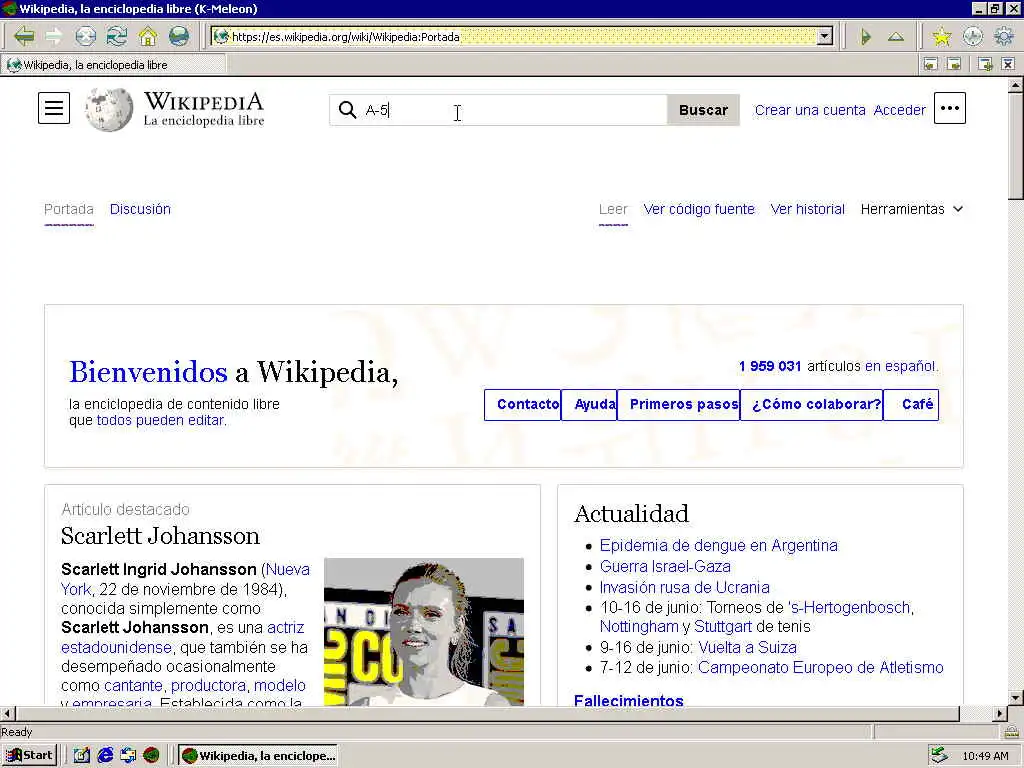The height and width of the screenshot is (768, 1024).
Task: Open 'Epidemia de dengue en Argentina' link
Action: click(x=718, y=545)
